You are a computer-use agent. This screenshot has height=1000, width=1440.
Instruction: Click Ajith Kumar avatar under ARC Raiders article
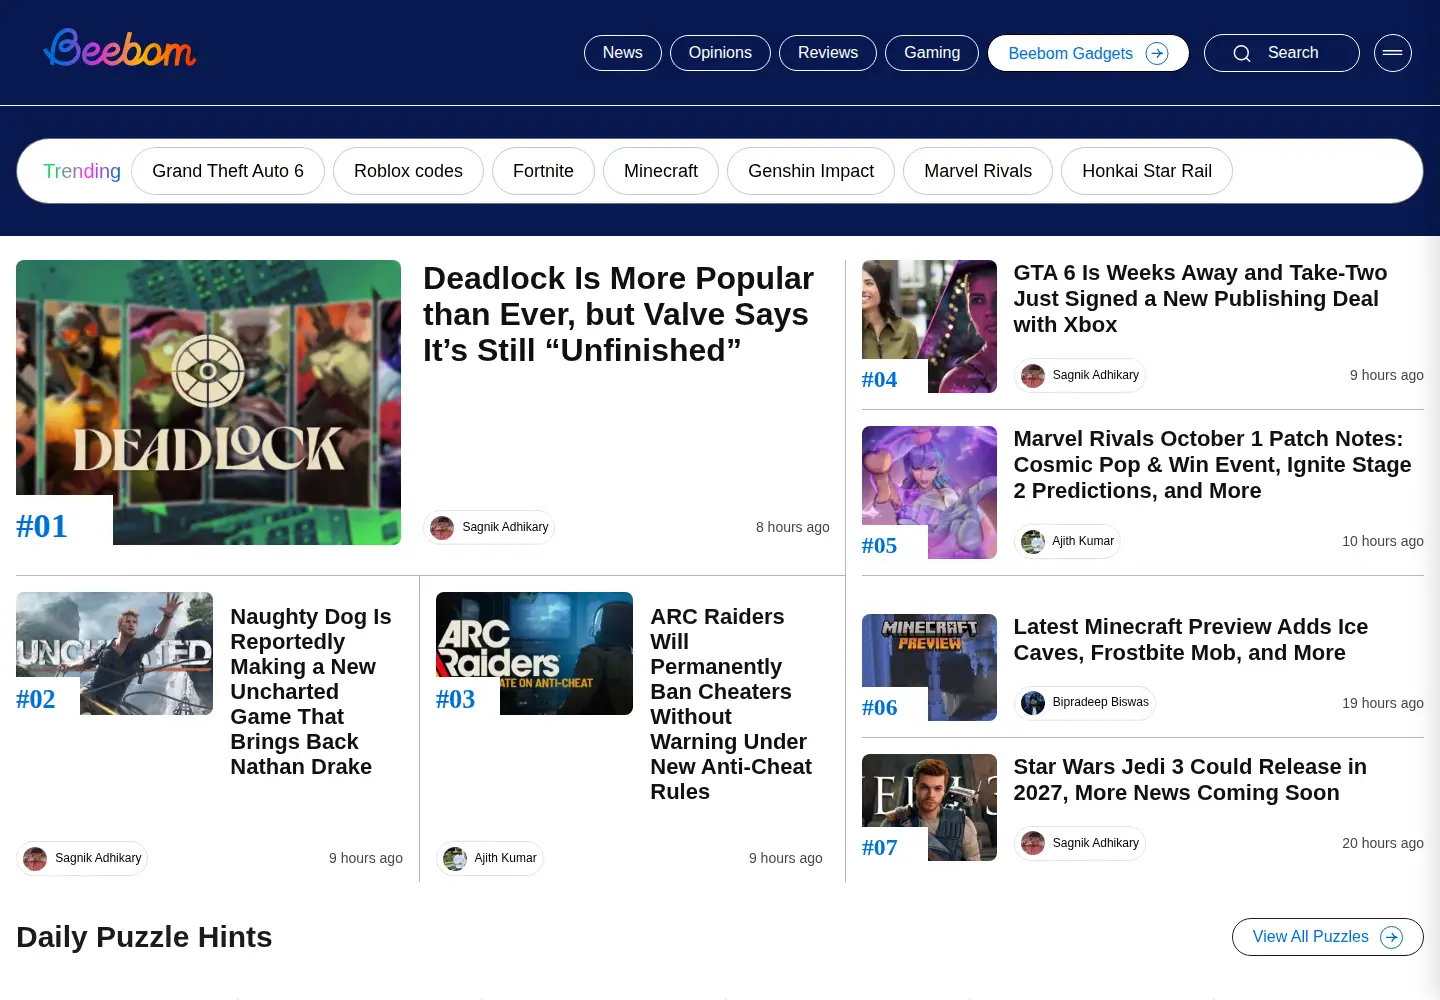tap(455, 858)
